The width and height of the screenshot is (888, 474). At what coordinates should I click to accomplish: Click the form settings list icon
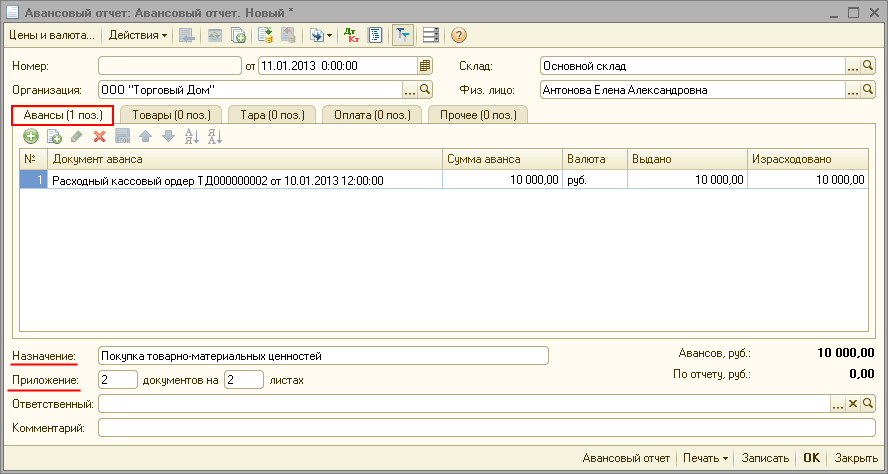[x=431, y=35]
